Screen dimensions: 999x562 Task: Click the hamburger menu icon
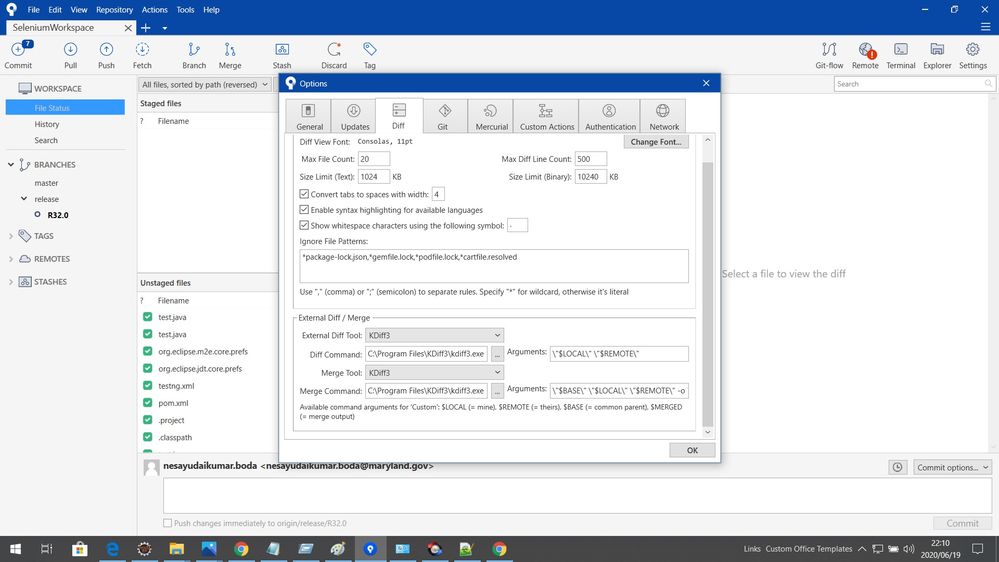985,27
